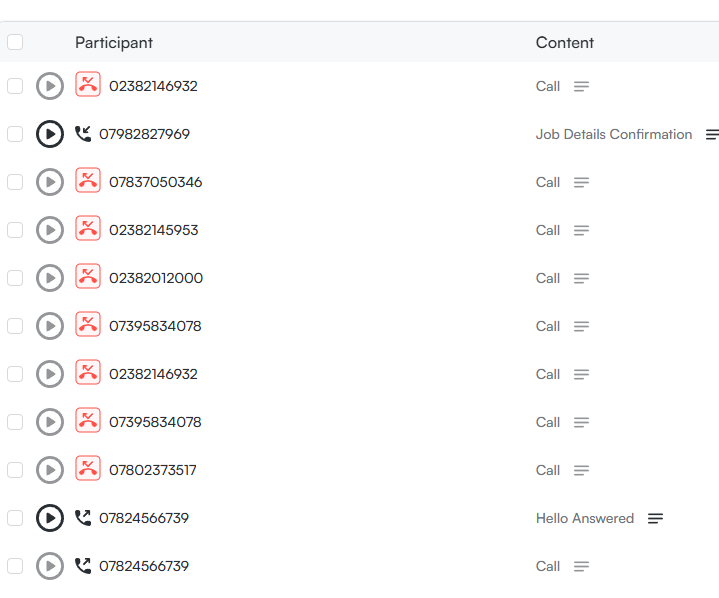
Task: Open the lines icon next to Hello Answered
Action: 655,518
